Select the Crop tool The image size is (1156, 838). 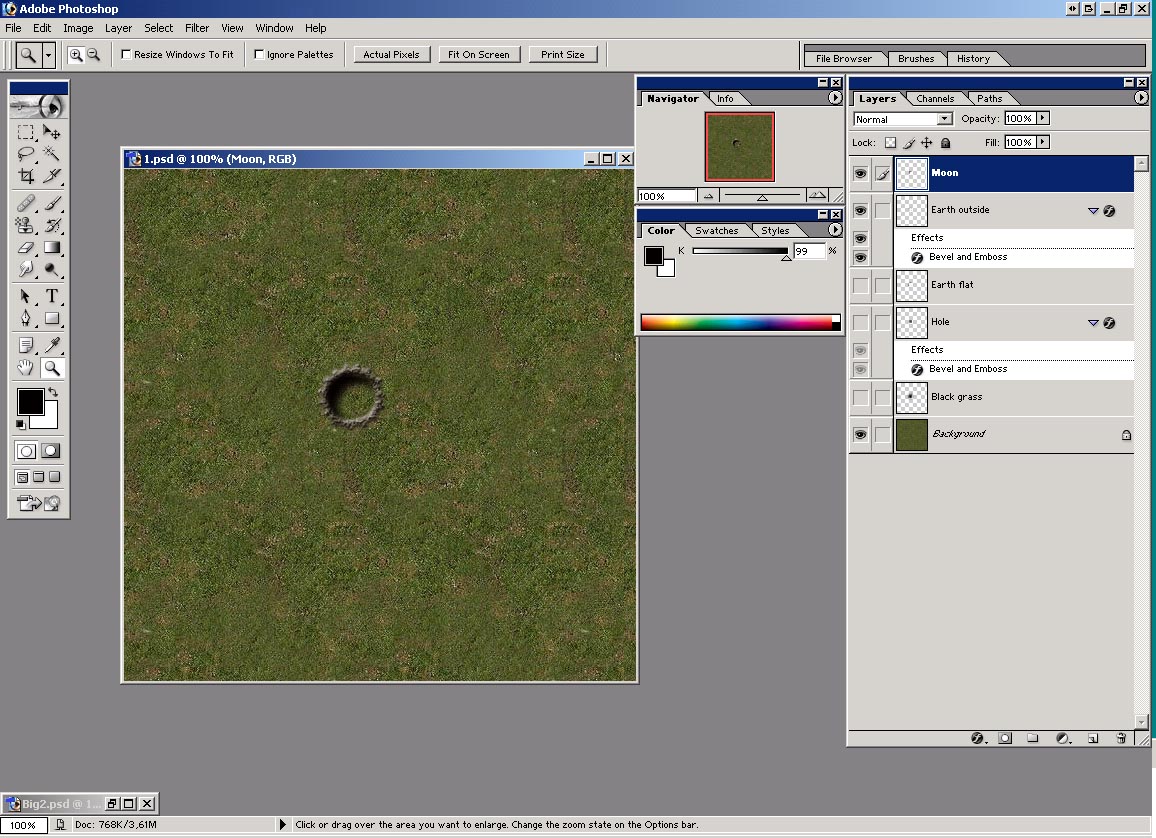point(26,176)
